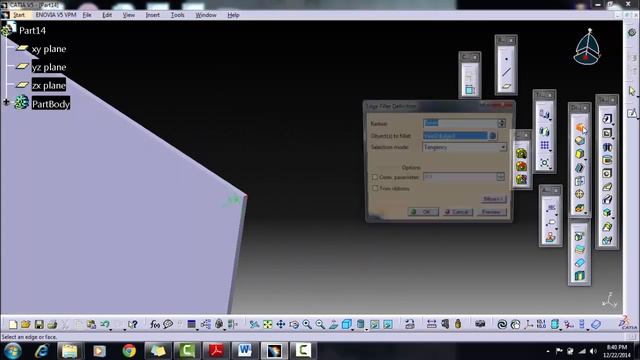Click the Zoom In magnifier icon
640x360 pixels.
pyautogui.click(x=307, y=324)
